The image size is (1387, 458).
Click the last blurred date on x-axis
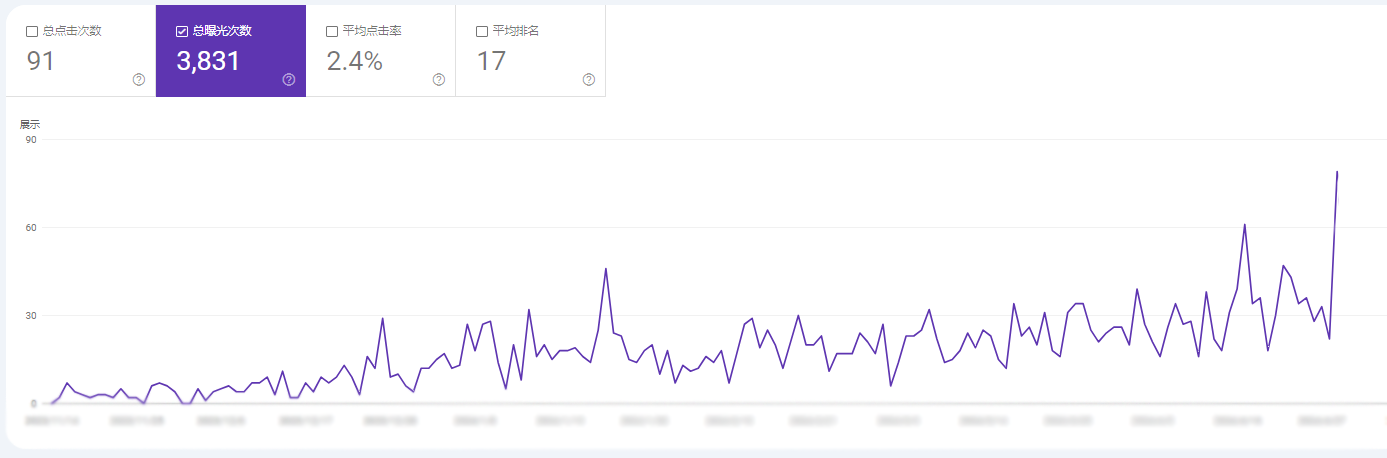(x=1322, y=422)
